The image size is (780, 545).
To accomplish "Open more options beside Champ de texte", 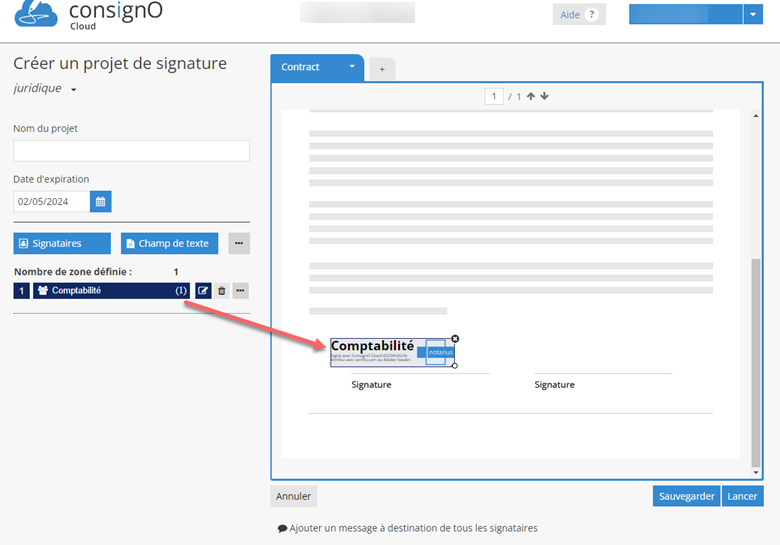I will [239, 243].
